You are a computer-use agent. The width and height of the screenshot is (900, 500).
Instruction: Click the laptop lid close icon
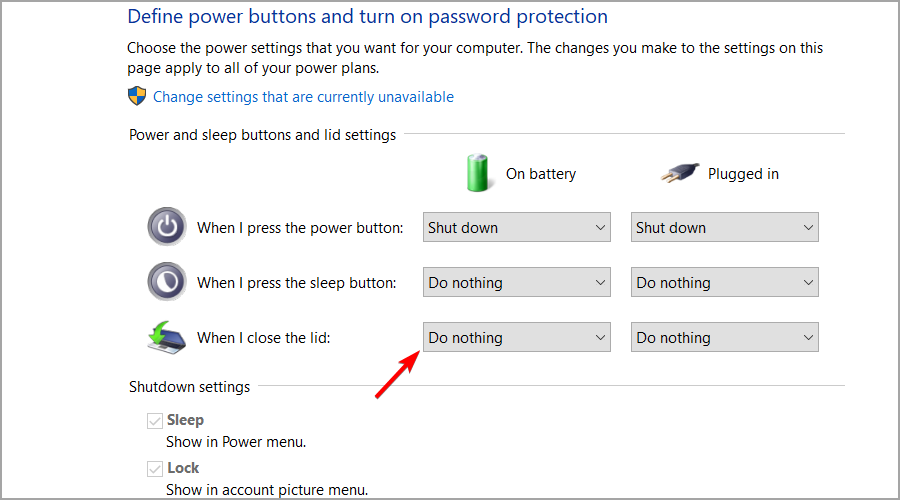(166, 337)
